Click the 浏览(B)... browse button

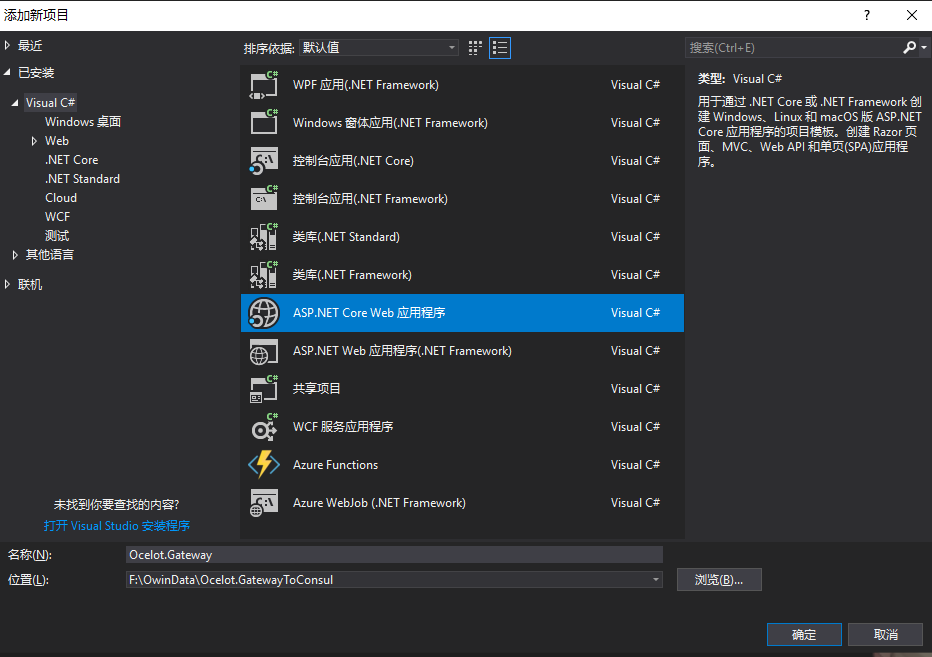pos(719,580)
